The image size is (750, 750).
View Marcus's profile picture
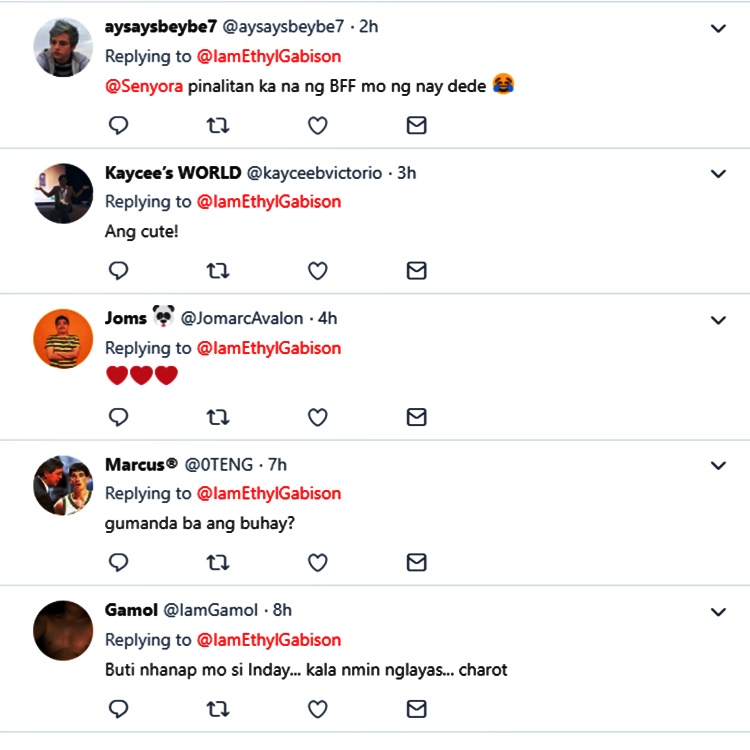click(x=63, y=485)
